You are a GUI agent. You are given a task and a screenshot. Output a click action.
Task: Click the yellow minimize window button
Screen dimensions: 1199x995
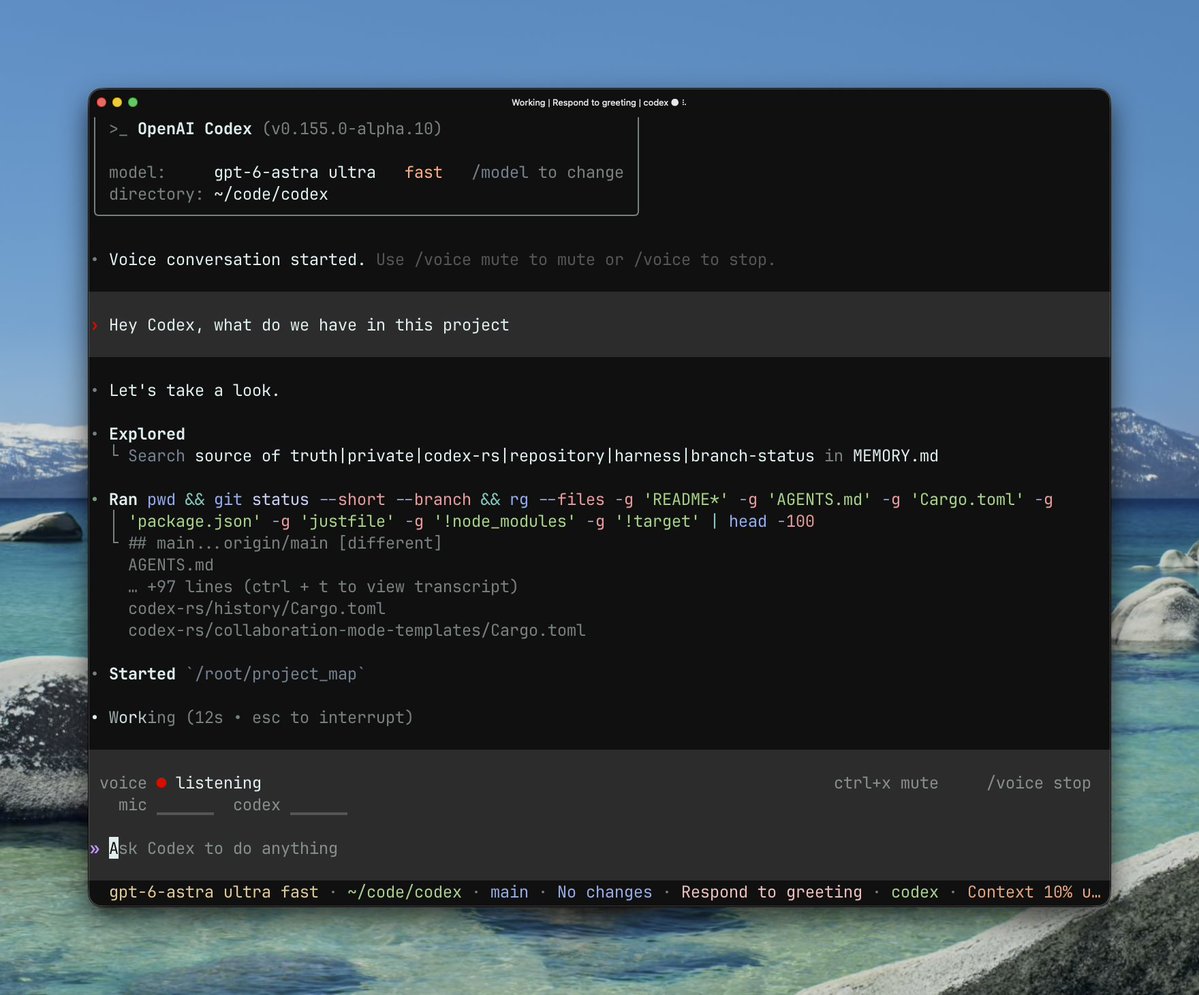coord(117,102)
